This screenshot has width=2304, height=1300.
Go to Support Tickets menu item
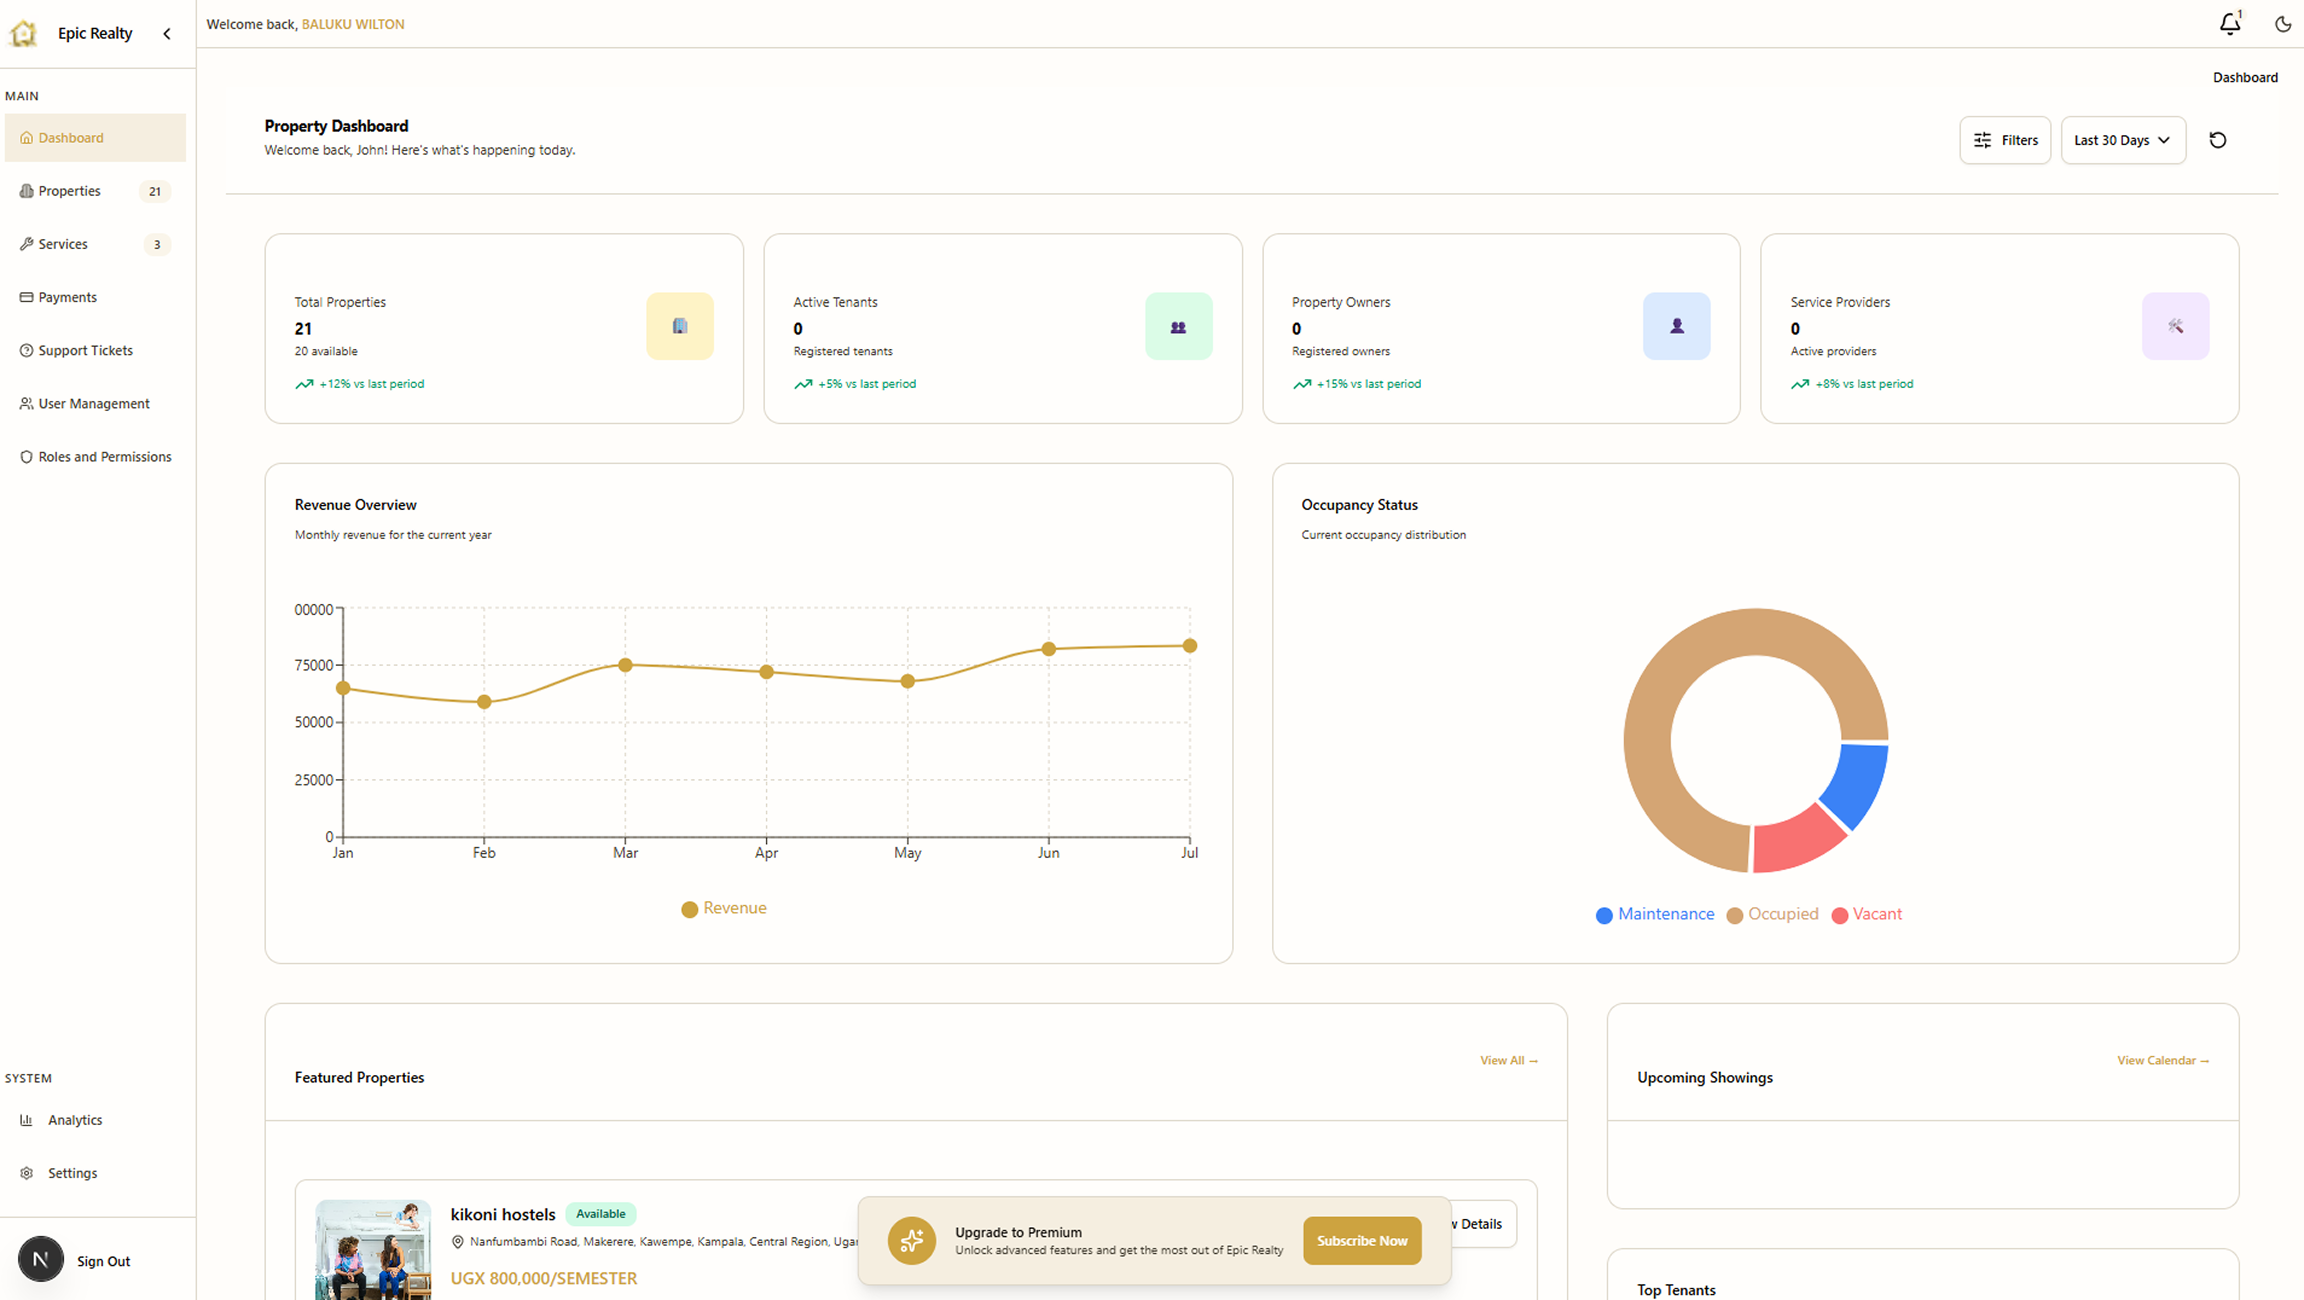(85, 350)
